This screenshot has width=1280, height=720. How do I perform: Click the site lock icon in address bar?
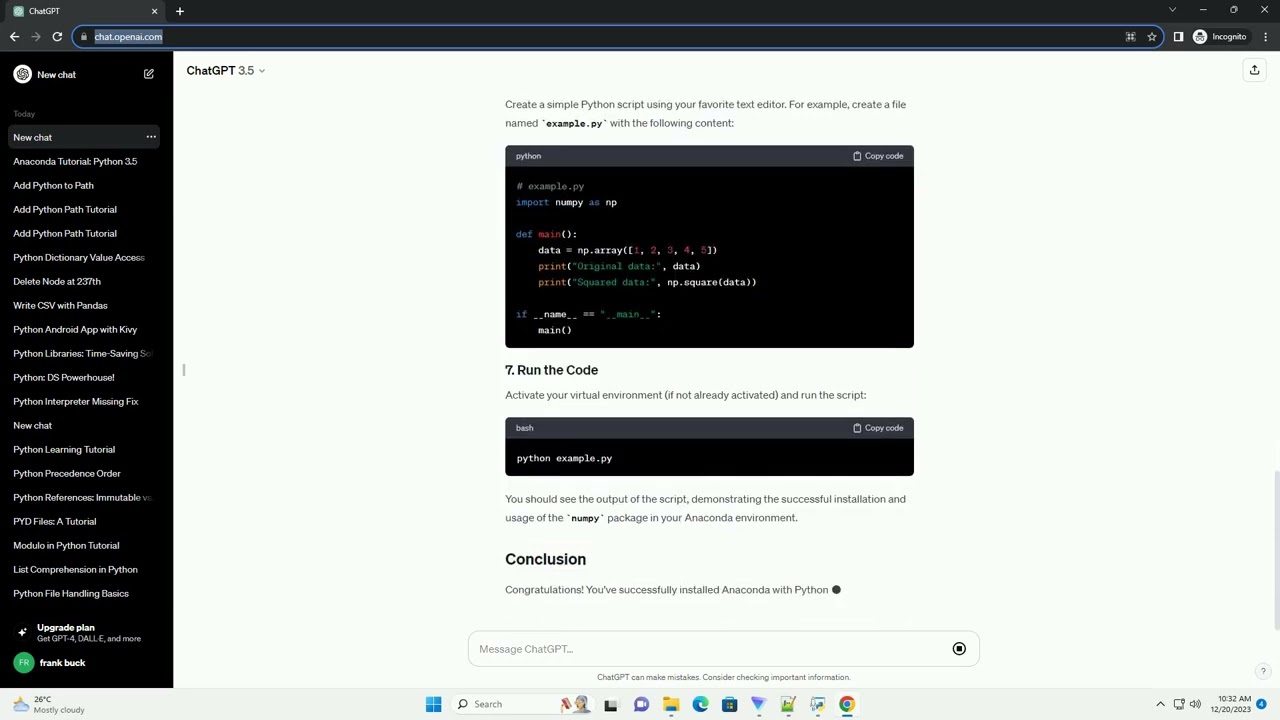pos(84,37)
